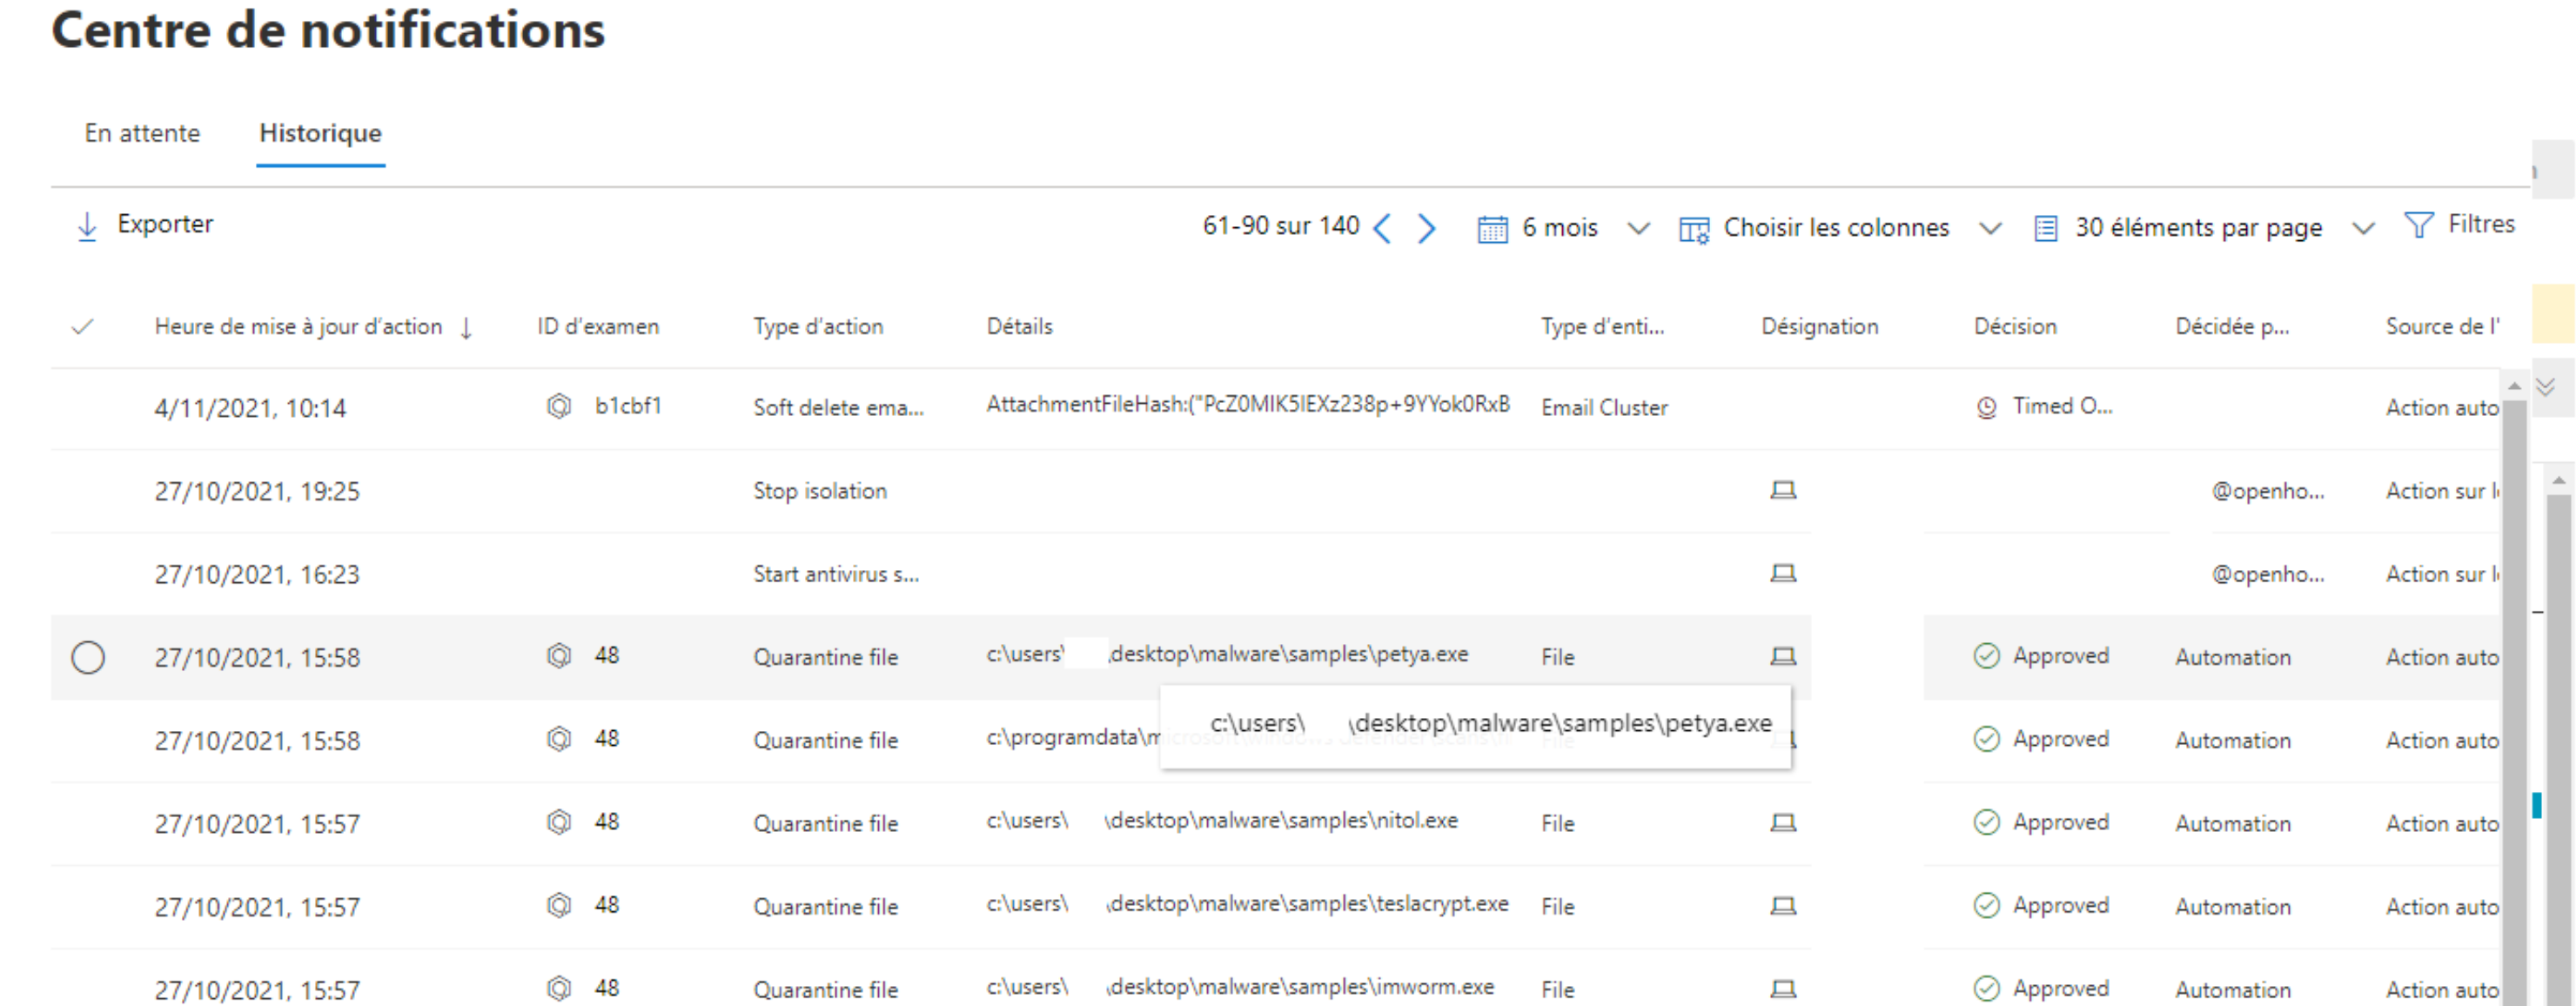Image resolution: width=2576 pixels, height=1006 pixels.
Task: Expand the Choisir les colonnes dropdown
Action: (1990, 228)
